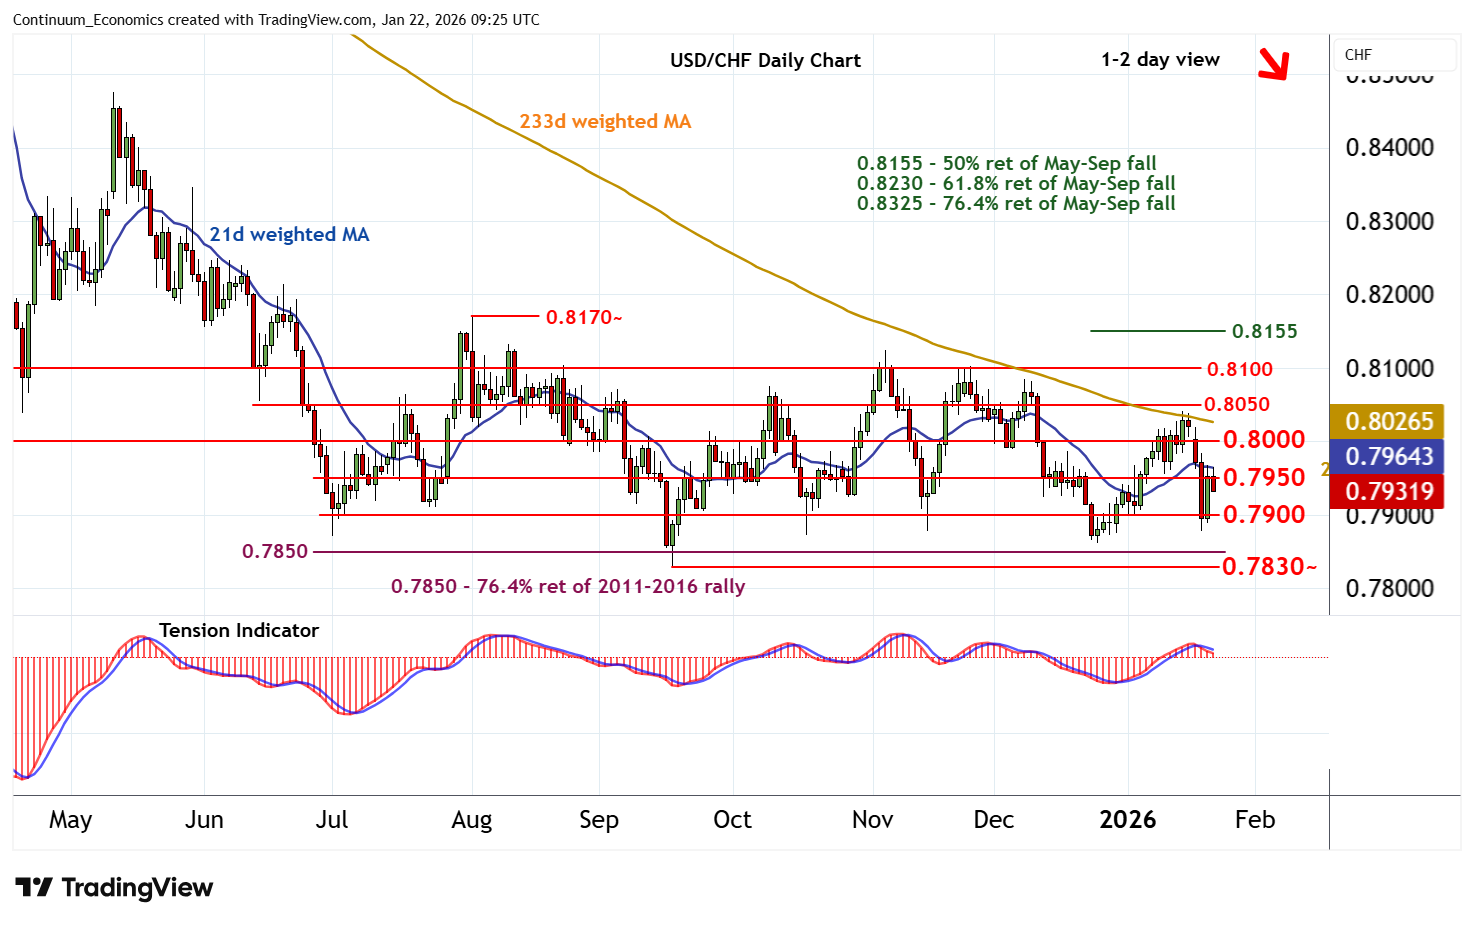The image size is (1474, 925).
Task: Click the 2026 marker on the time axis
Action: click(1127, 820)
